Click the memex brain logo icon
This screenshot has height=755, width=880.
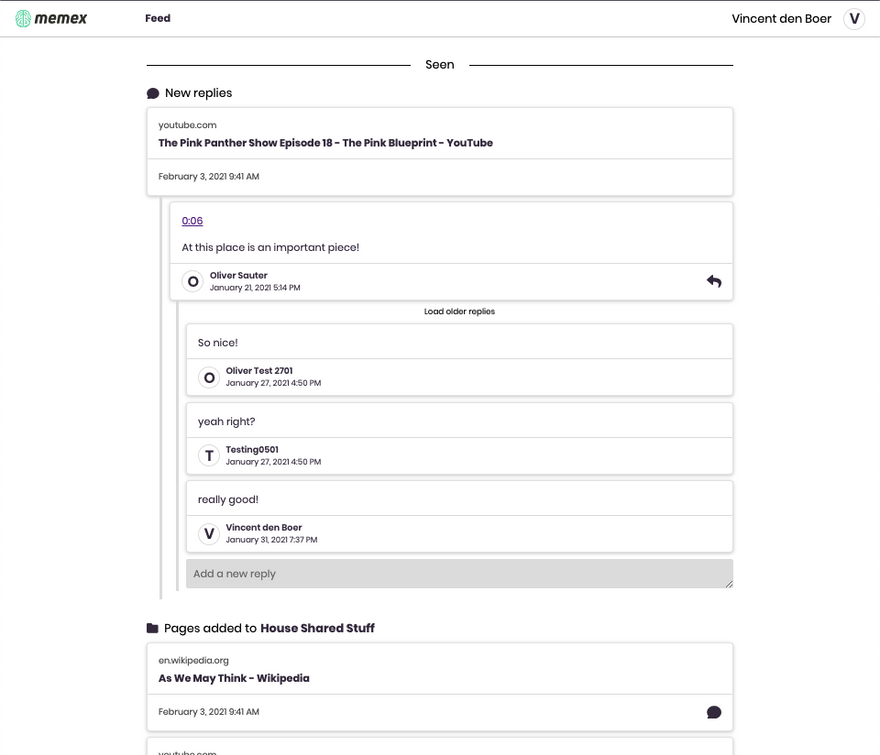(x=23, y=18)
